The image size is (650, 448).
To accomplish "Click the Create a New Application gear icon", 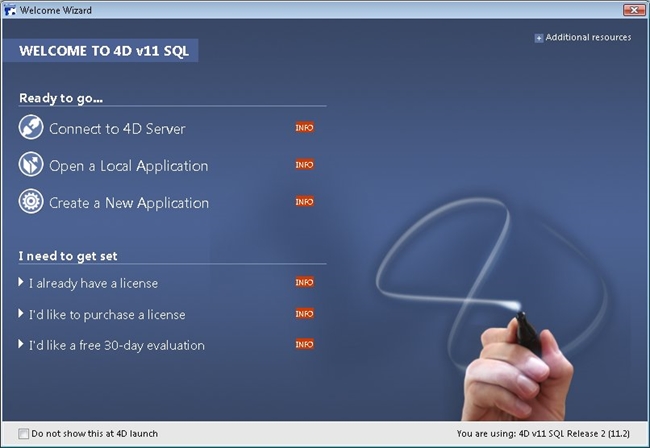I will pos(31,202).
